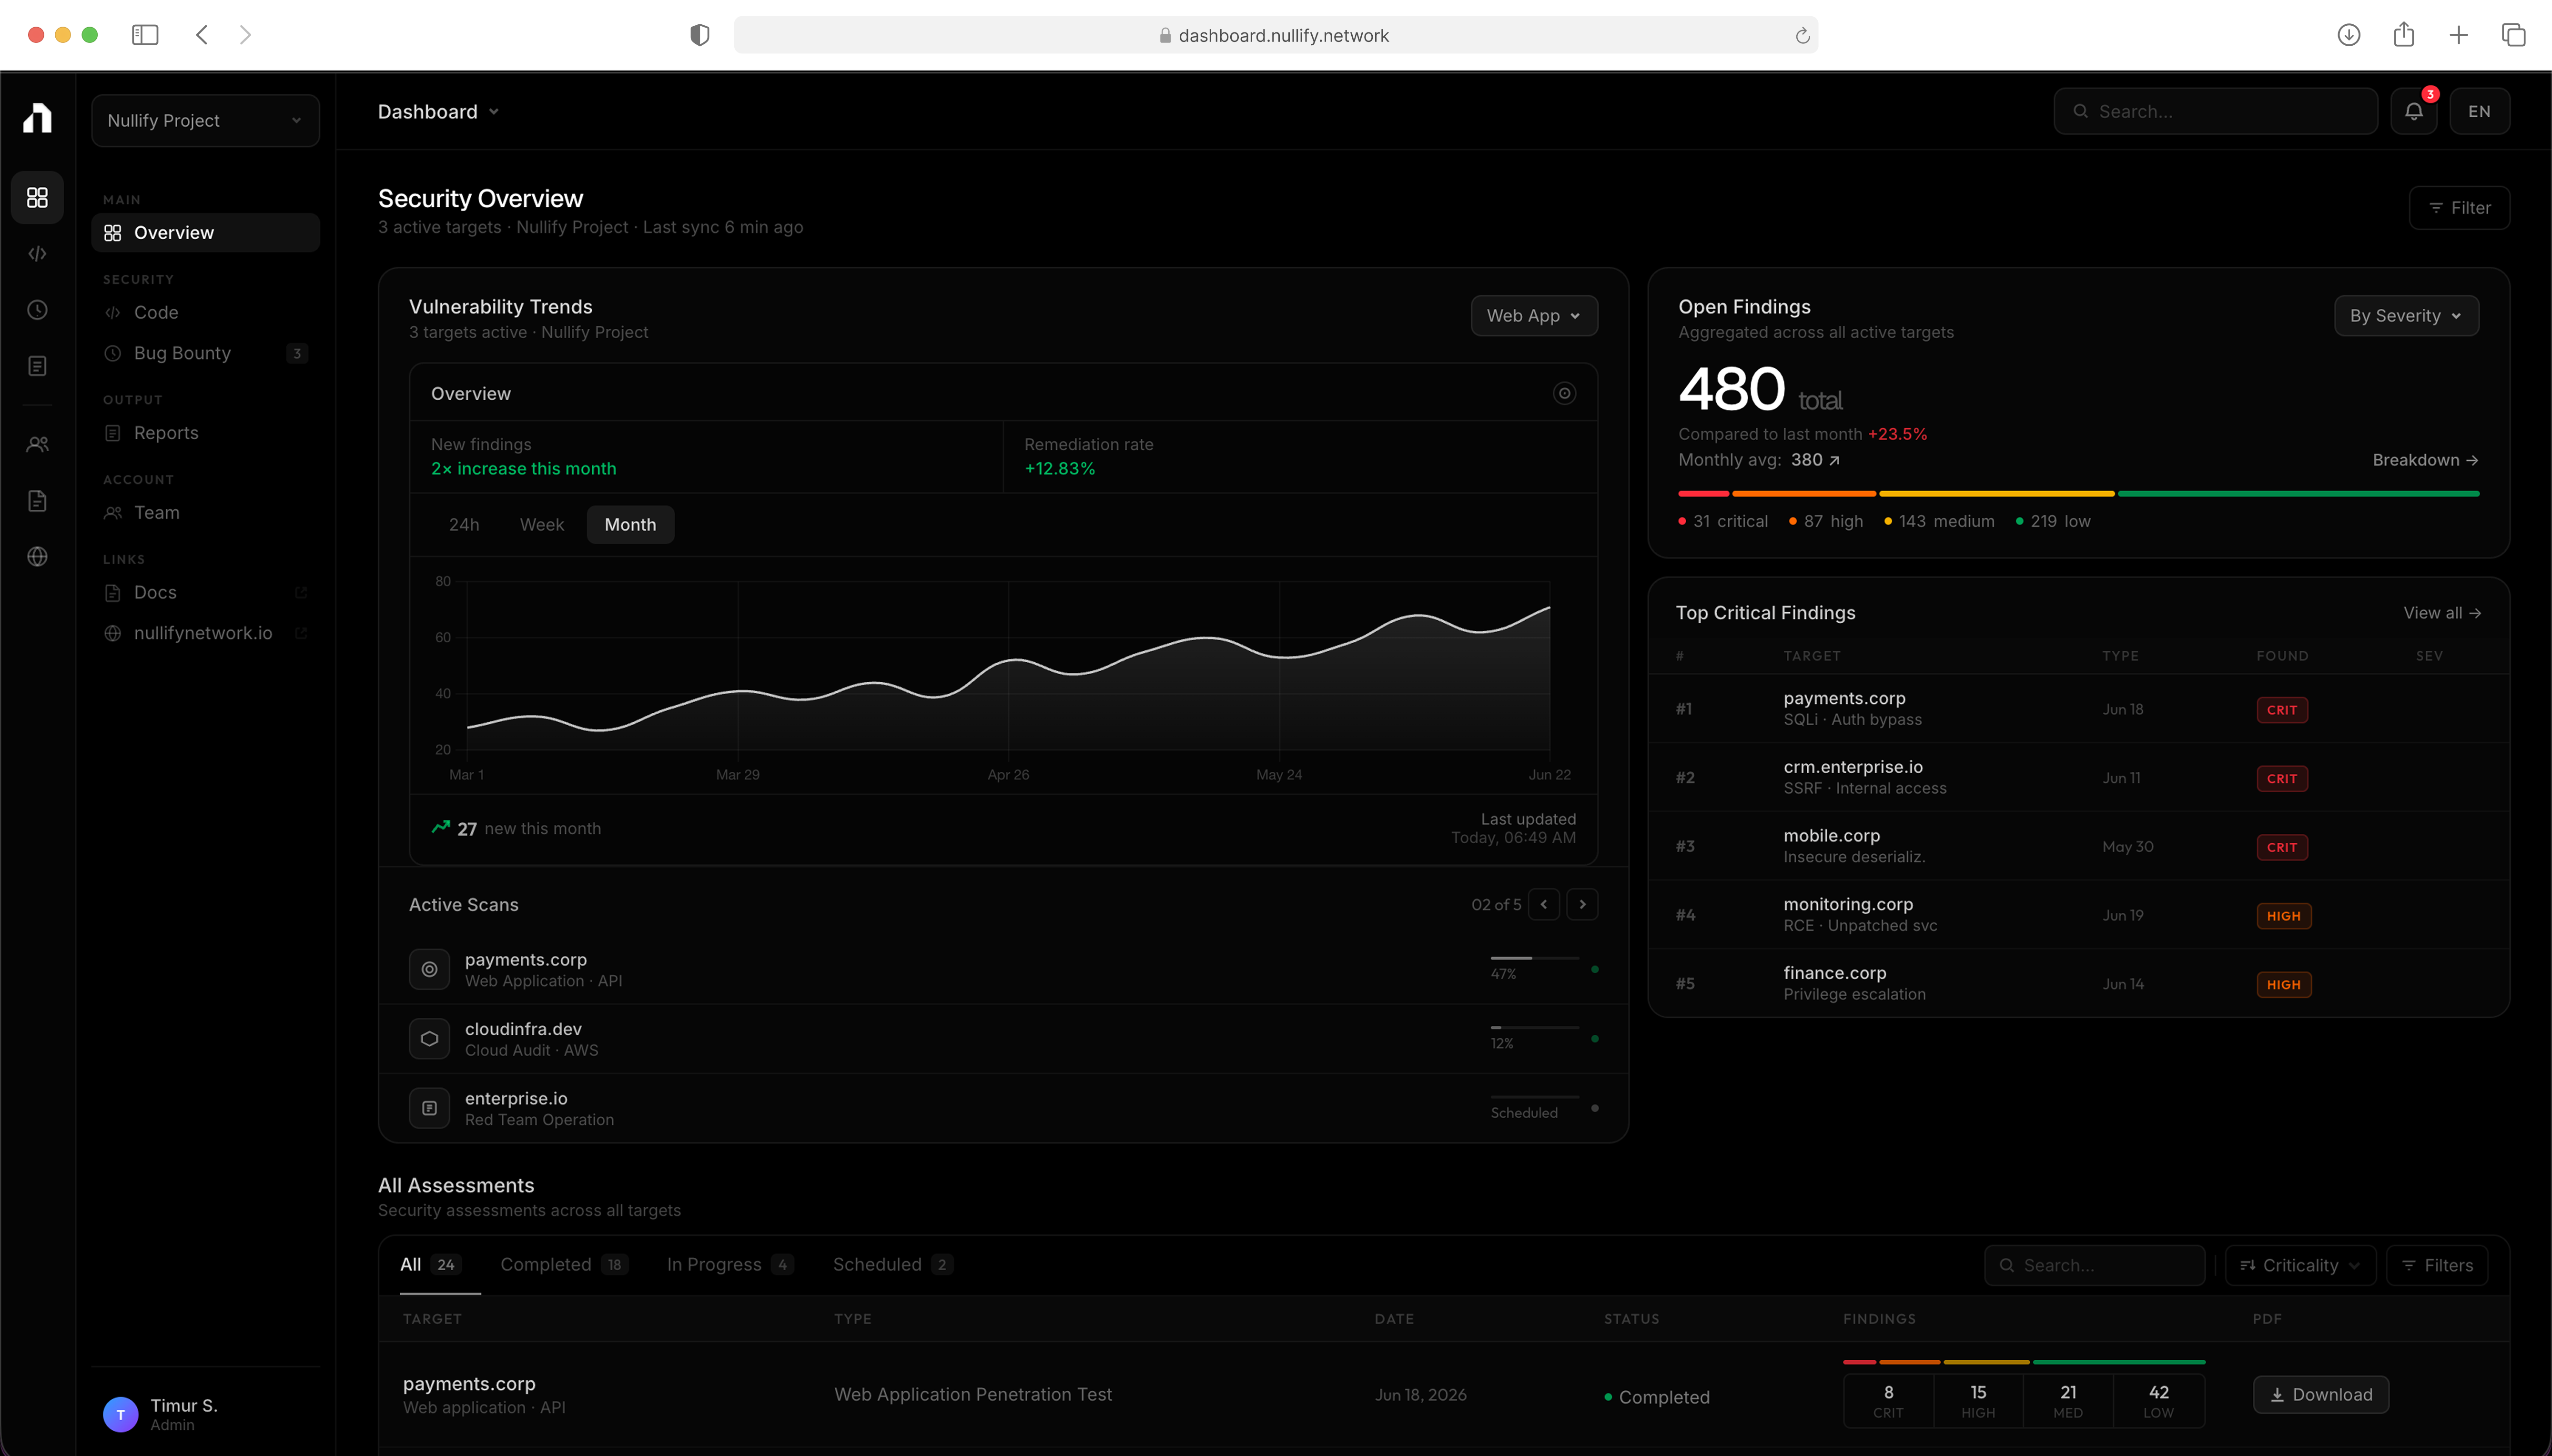Select the Week time range
Viewport: 2552px width, 1456px height.
pos(542,525)
